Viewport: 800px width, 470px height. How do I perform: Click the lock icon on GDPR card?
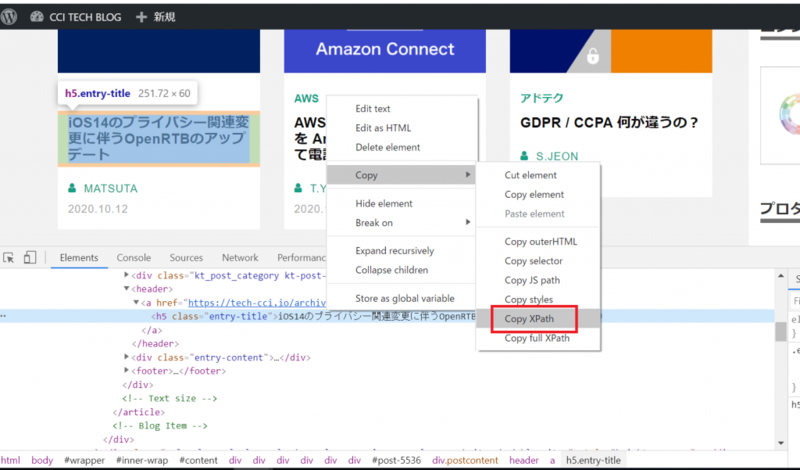point(593,55)
